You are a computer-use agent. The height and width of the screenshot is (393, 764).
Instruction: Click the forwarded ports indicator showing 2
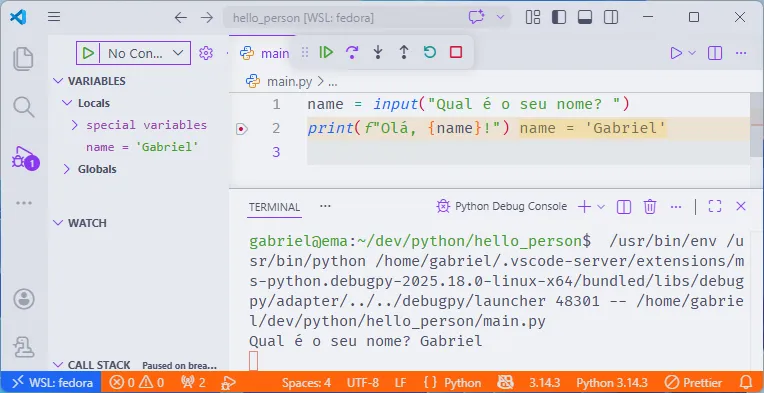point(193,382)
